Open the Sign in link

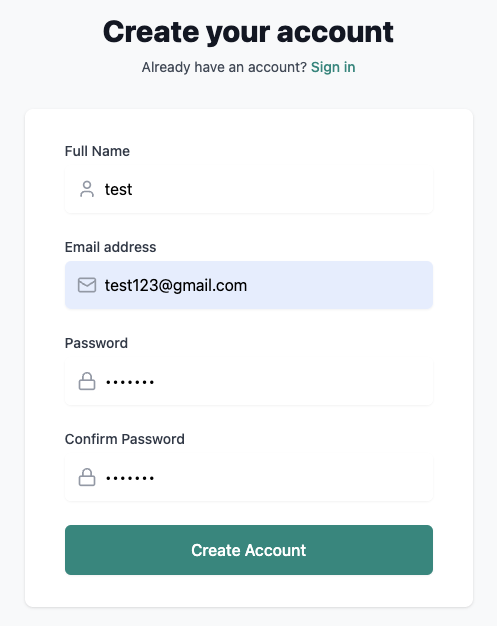click(333, 67)
